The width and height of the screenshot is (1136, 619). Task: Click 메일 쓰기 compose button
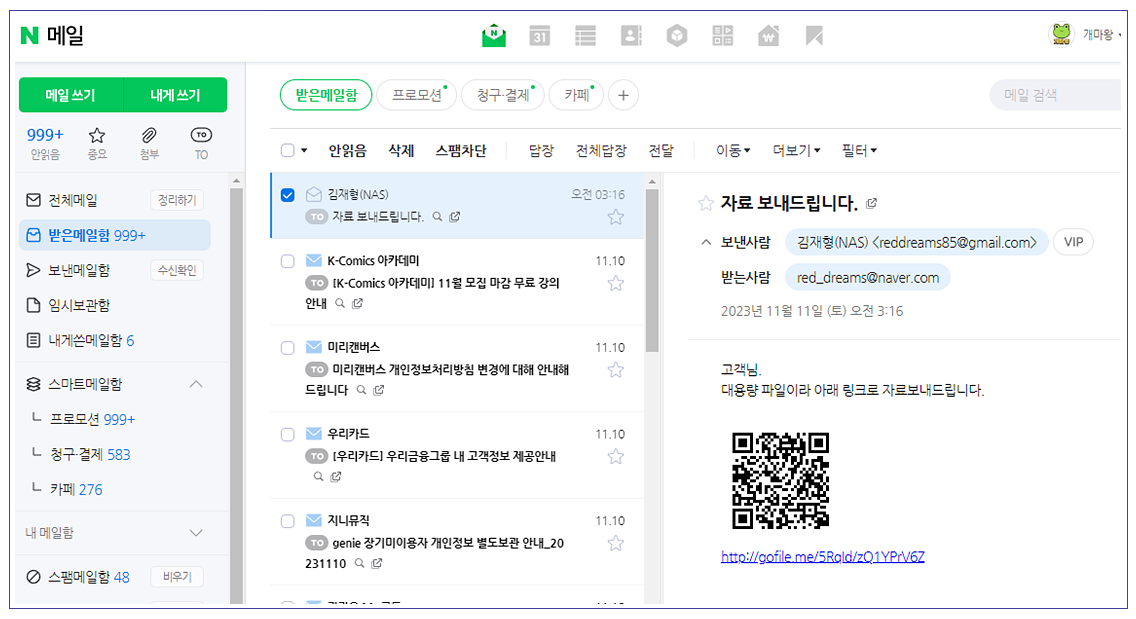(x=71, y=95)
